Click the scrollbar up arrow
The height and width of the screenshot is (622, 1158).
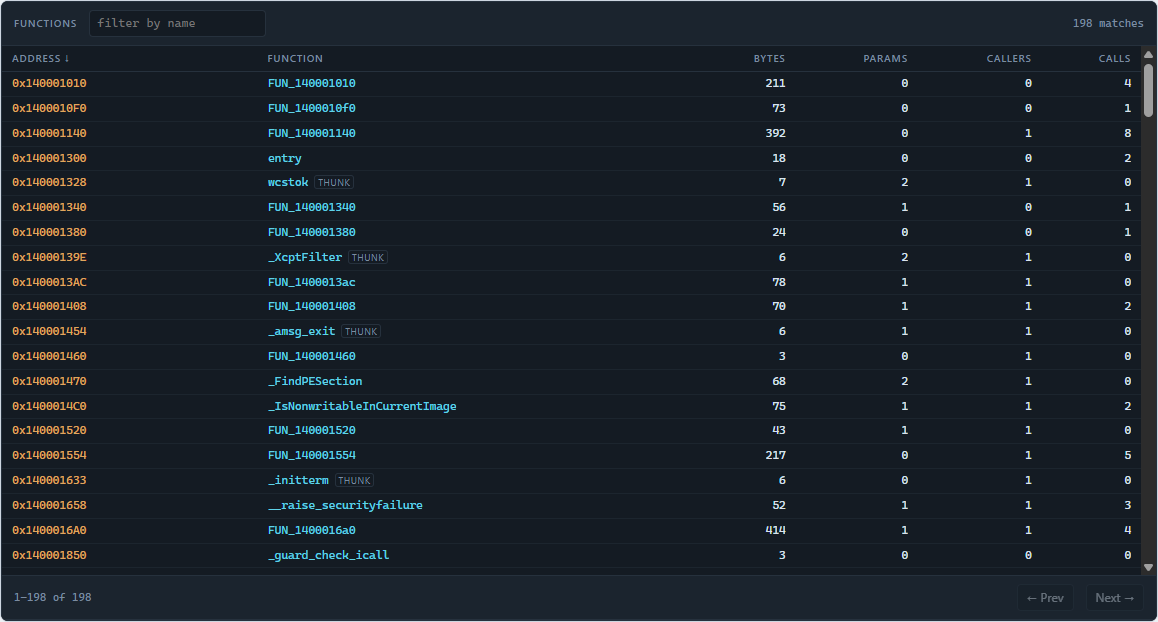[x=1148, y=55]
